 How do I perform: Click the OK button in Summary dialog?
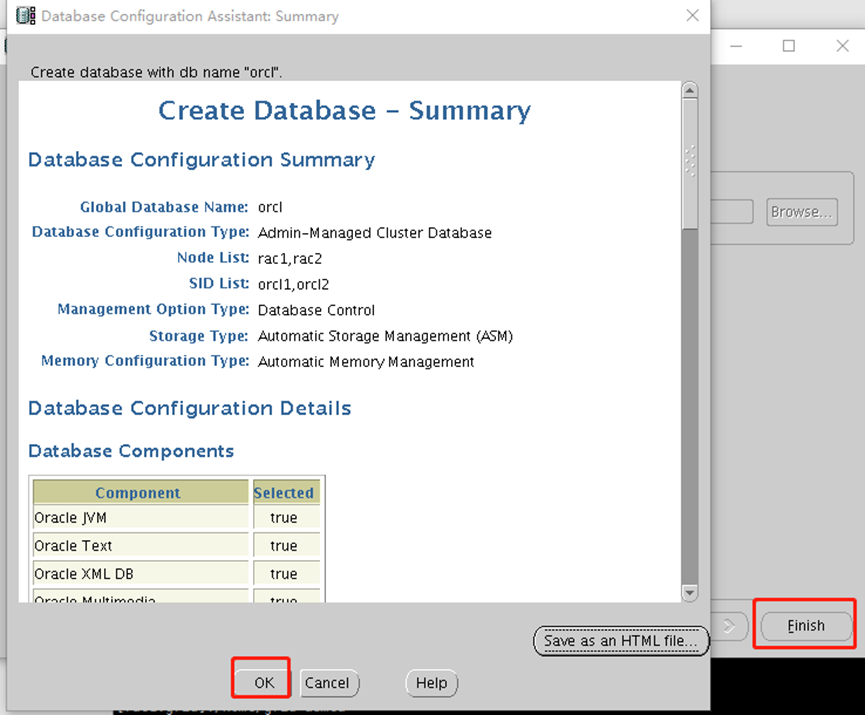[263, 683]
